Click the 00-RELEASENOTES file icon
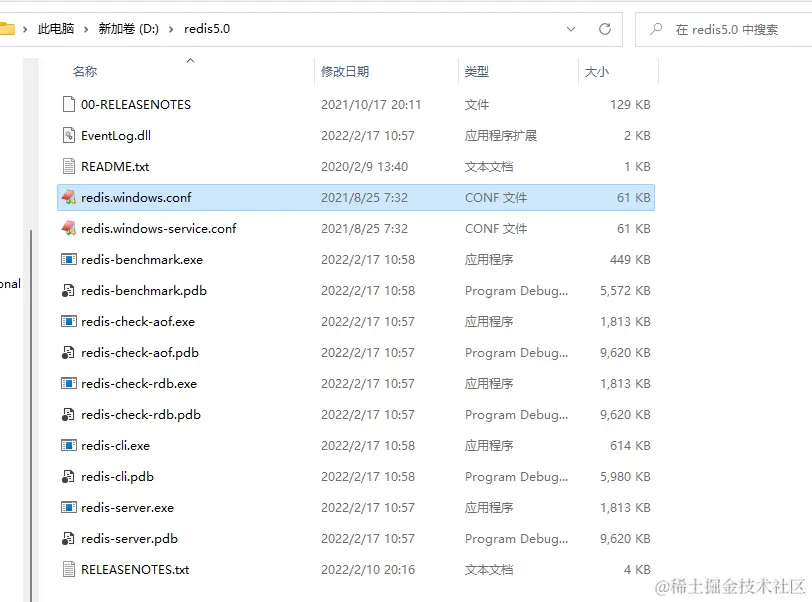 tap(69, 105)
